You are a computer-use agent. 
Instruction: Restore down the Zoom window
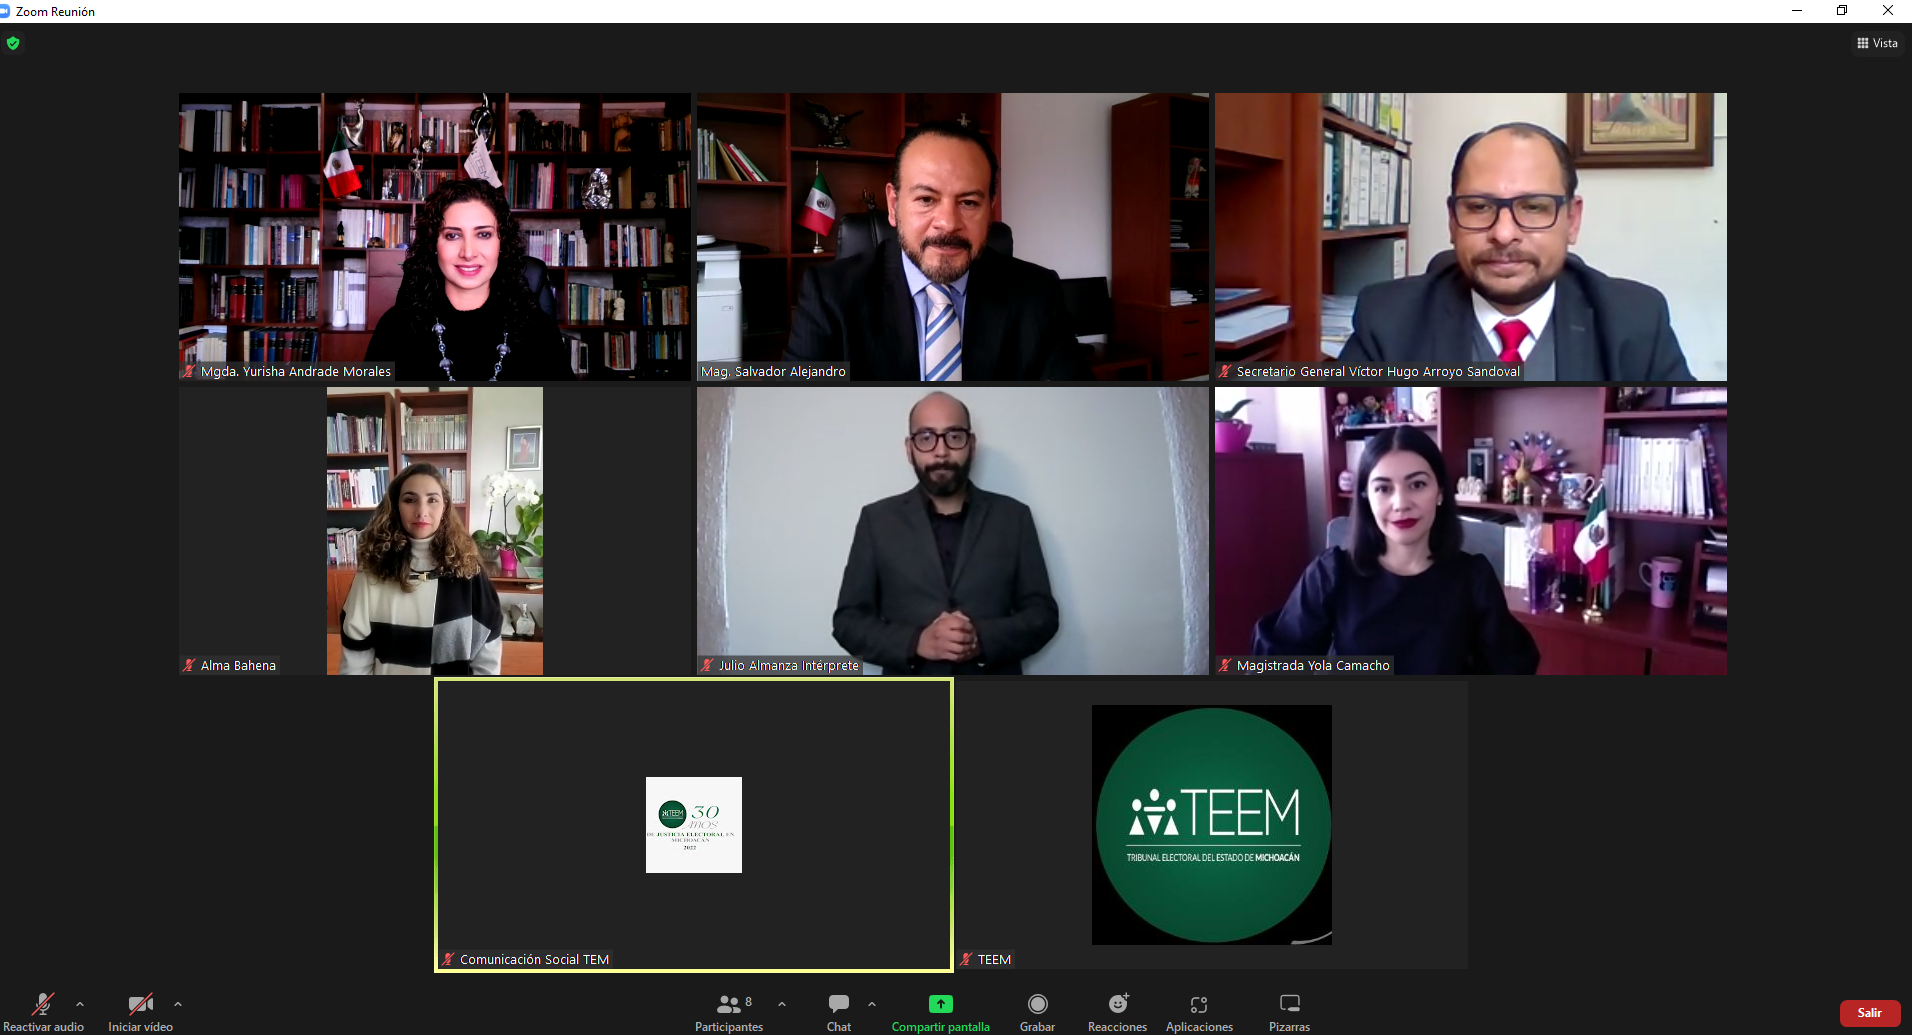click(x=1842, y=11)
